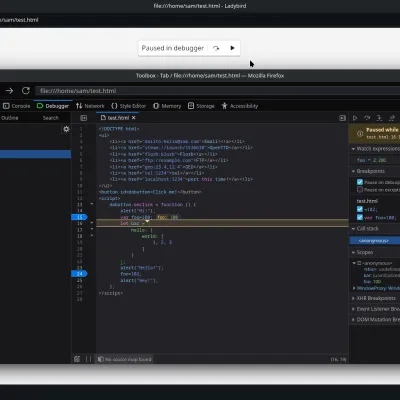Collapse code fold arrow on line 18

coord(92,235)
